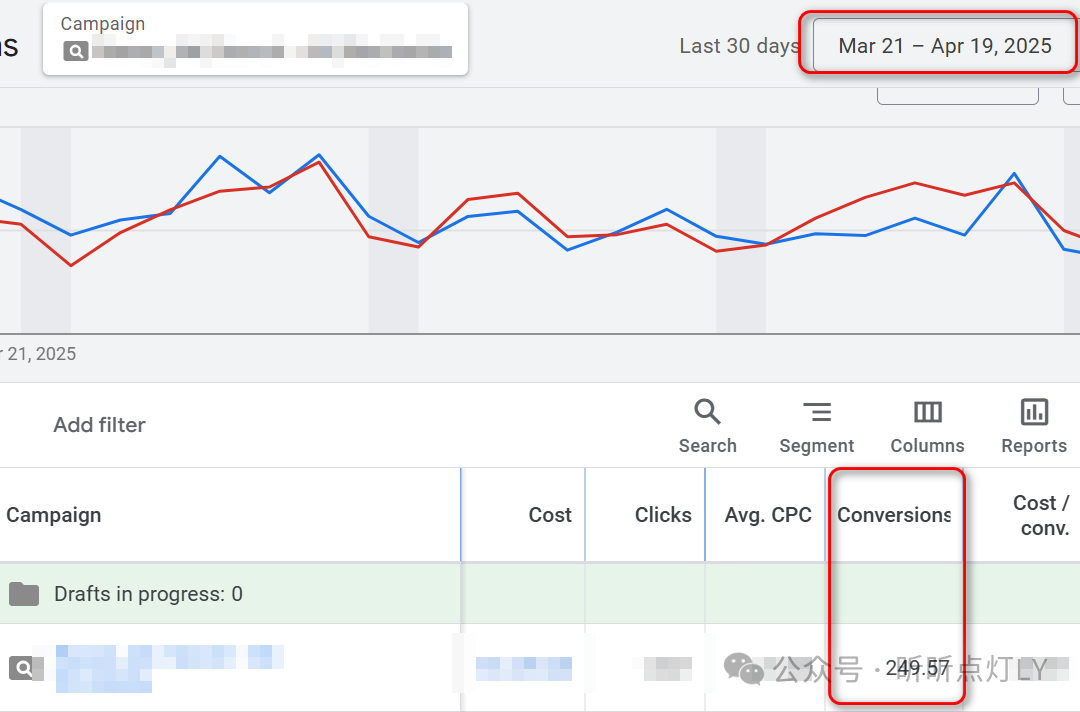Click the magnifier icon in the Campaign selector

tap(75, 51)
